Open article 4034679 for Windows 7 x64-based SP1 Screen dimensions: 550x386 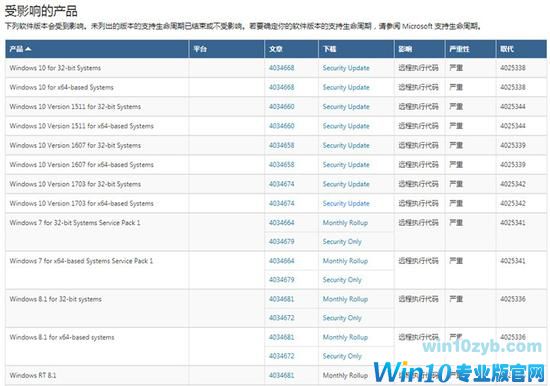click(281, 280)
